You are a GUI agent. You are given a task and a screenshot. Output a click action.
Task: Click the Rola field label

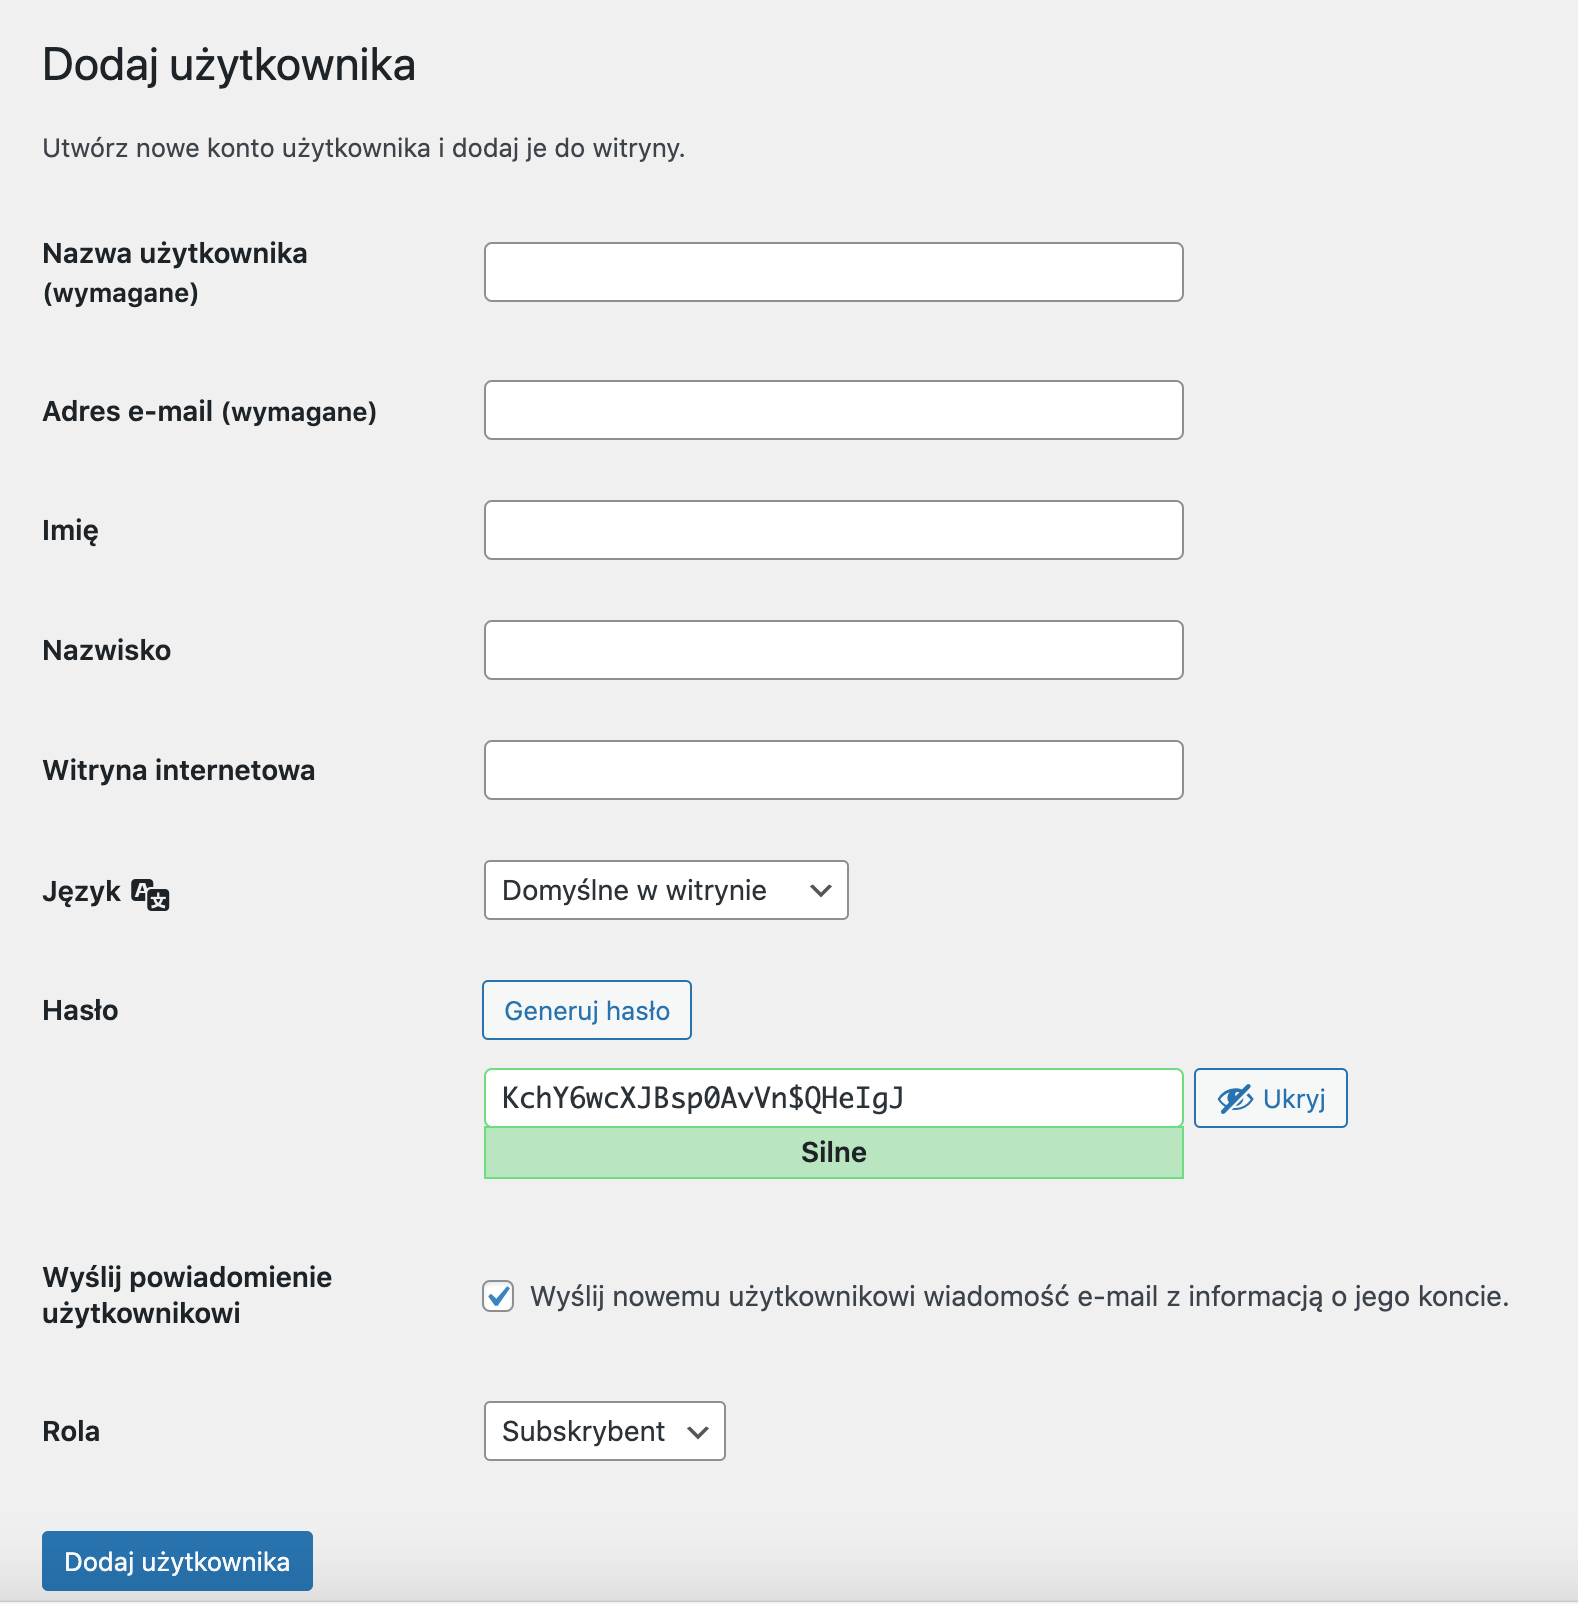click(x=71, y=1431)
